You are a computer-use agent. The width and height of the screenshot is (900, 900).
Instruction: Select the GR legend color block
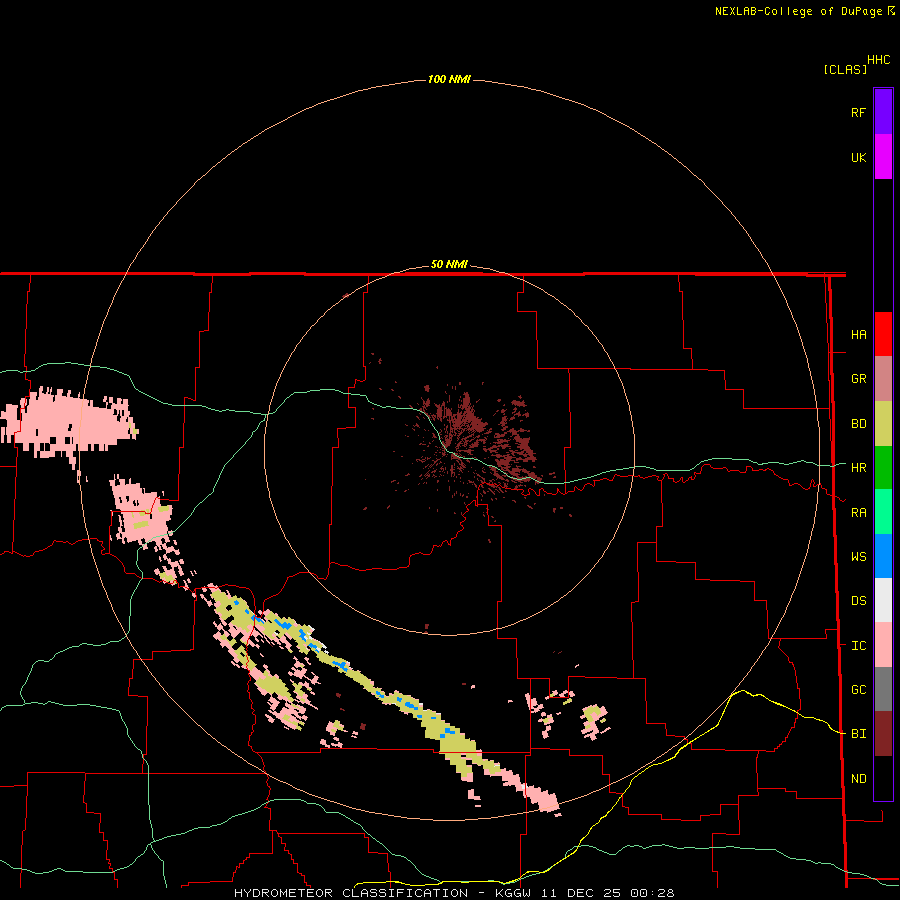tap(883, 379)
